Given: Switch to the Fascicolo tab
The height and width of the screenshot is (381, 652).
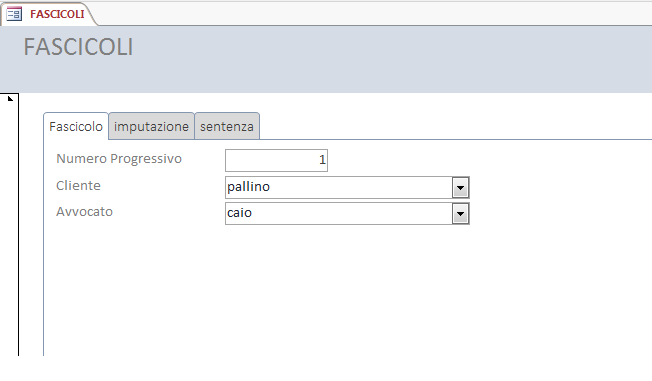Looking at the screenshot, I should coord(76,126).
